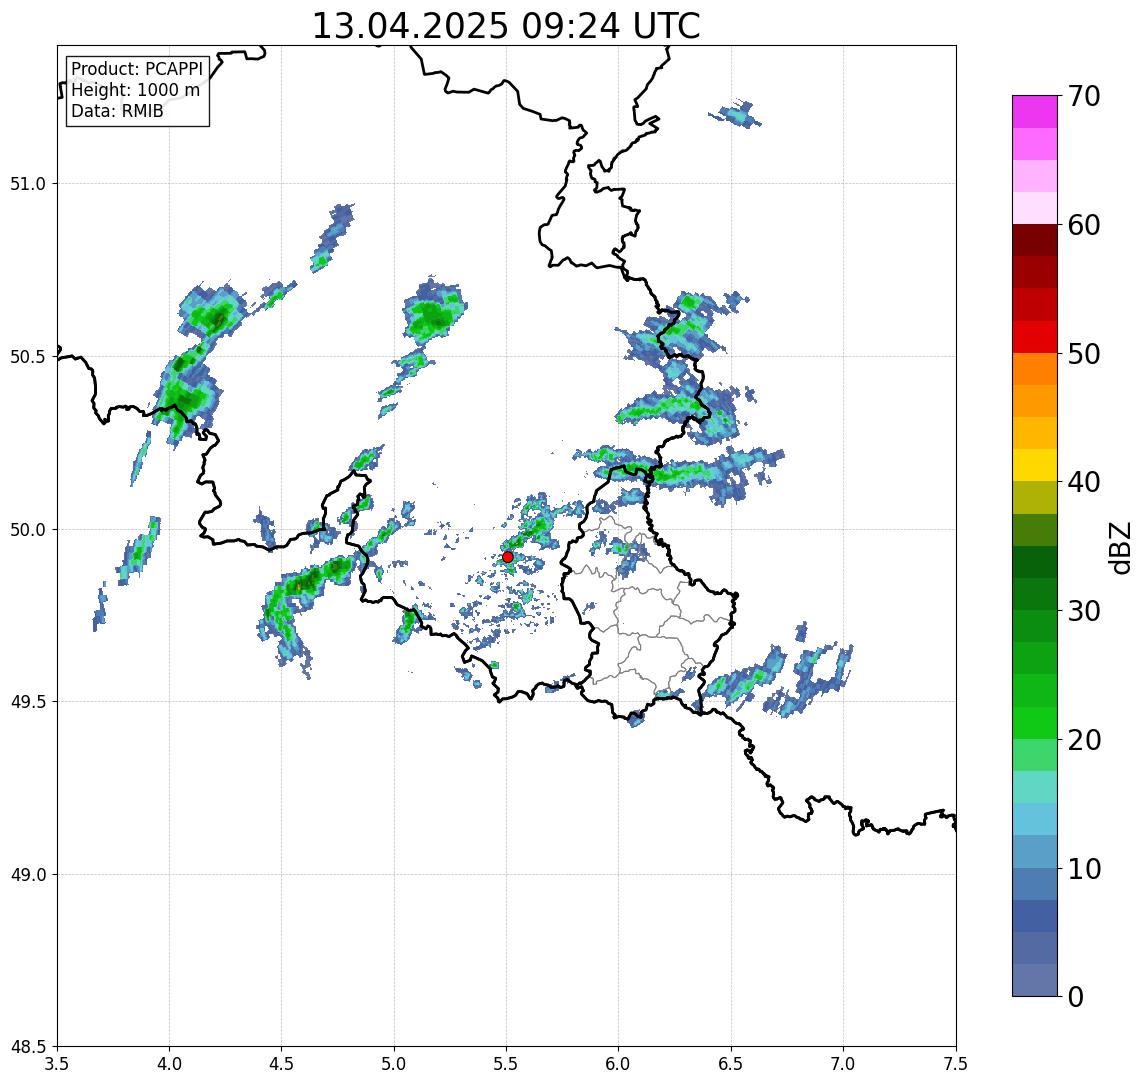Click the orange colorbar swatch below 50
1145x1084 pixels.
1035,369
